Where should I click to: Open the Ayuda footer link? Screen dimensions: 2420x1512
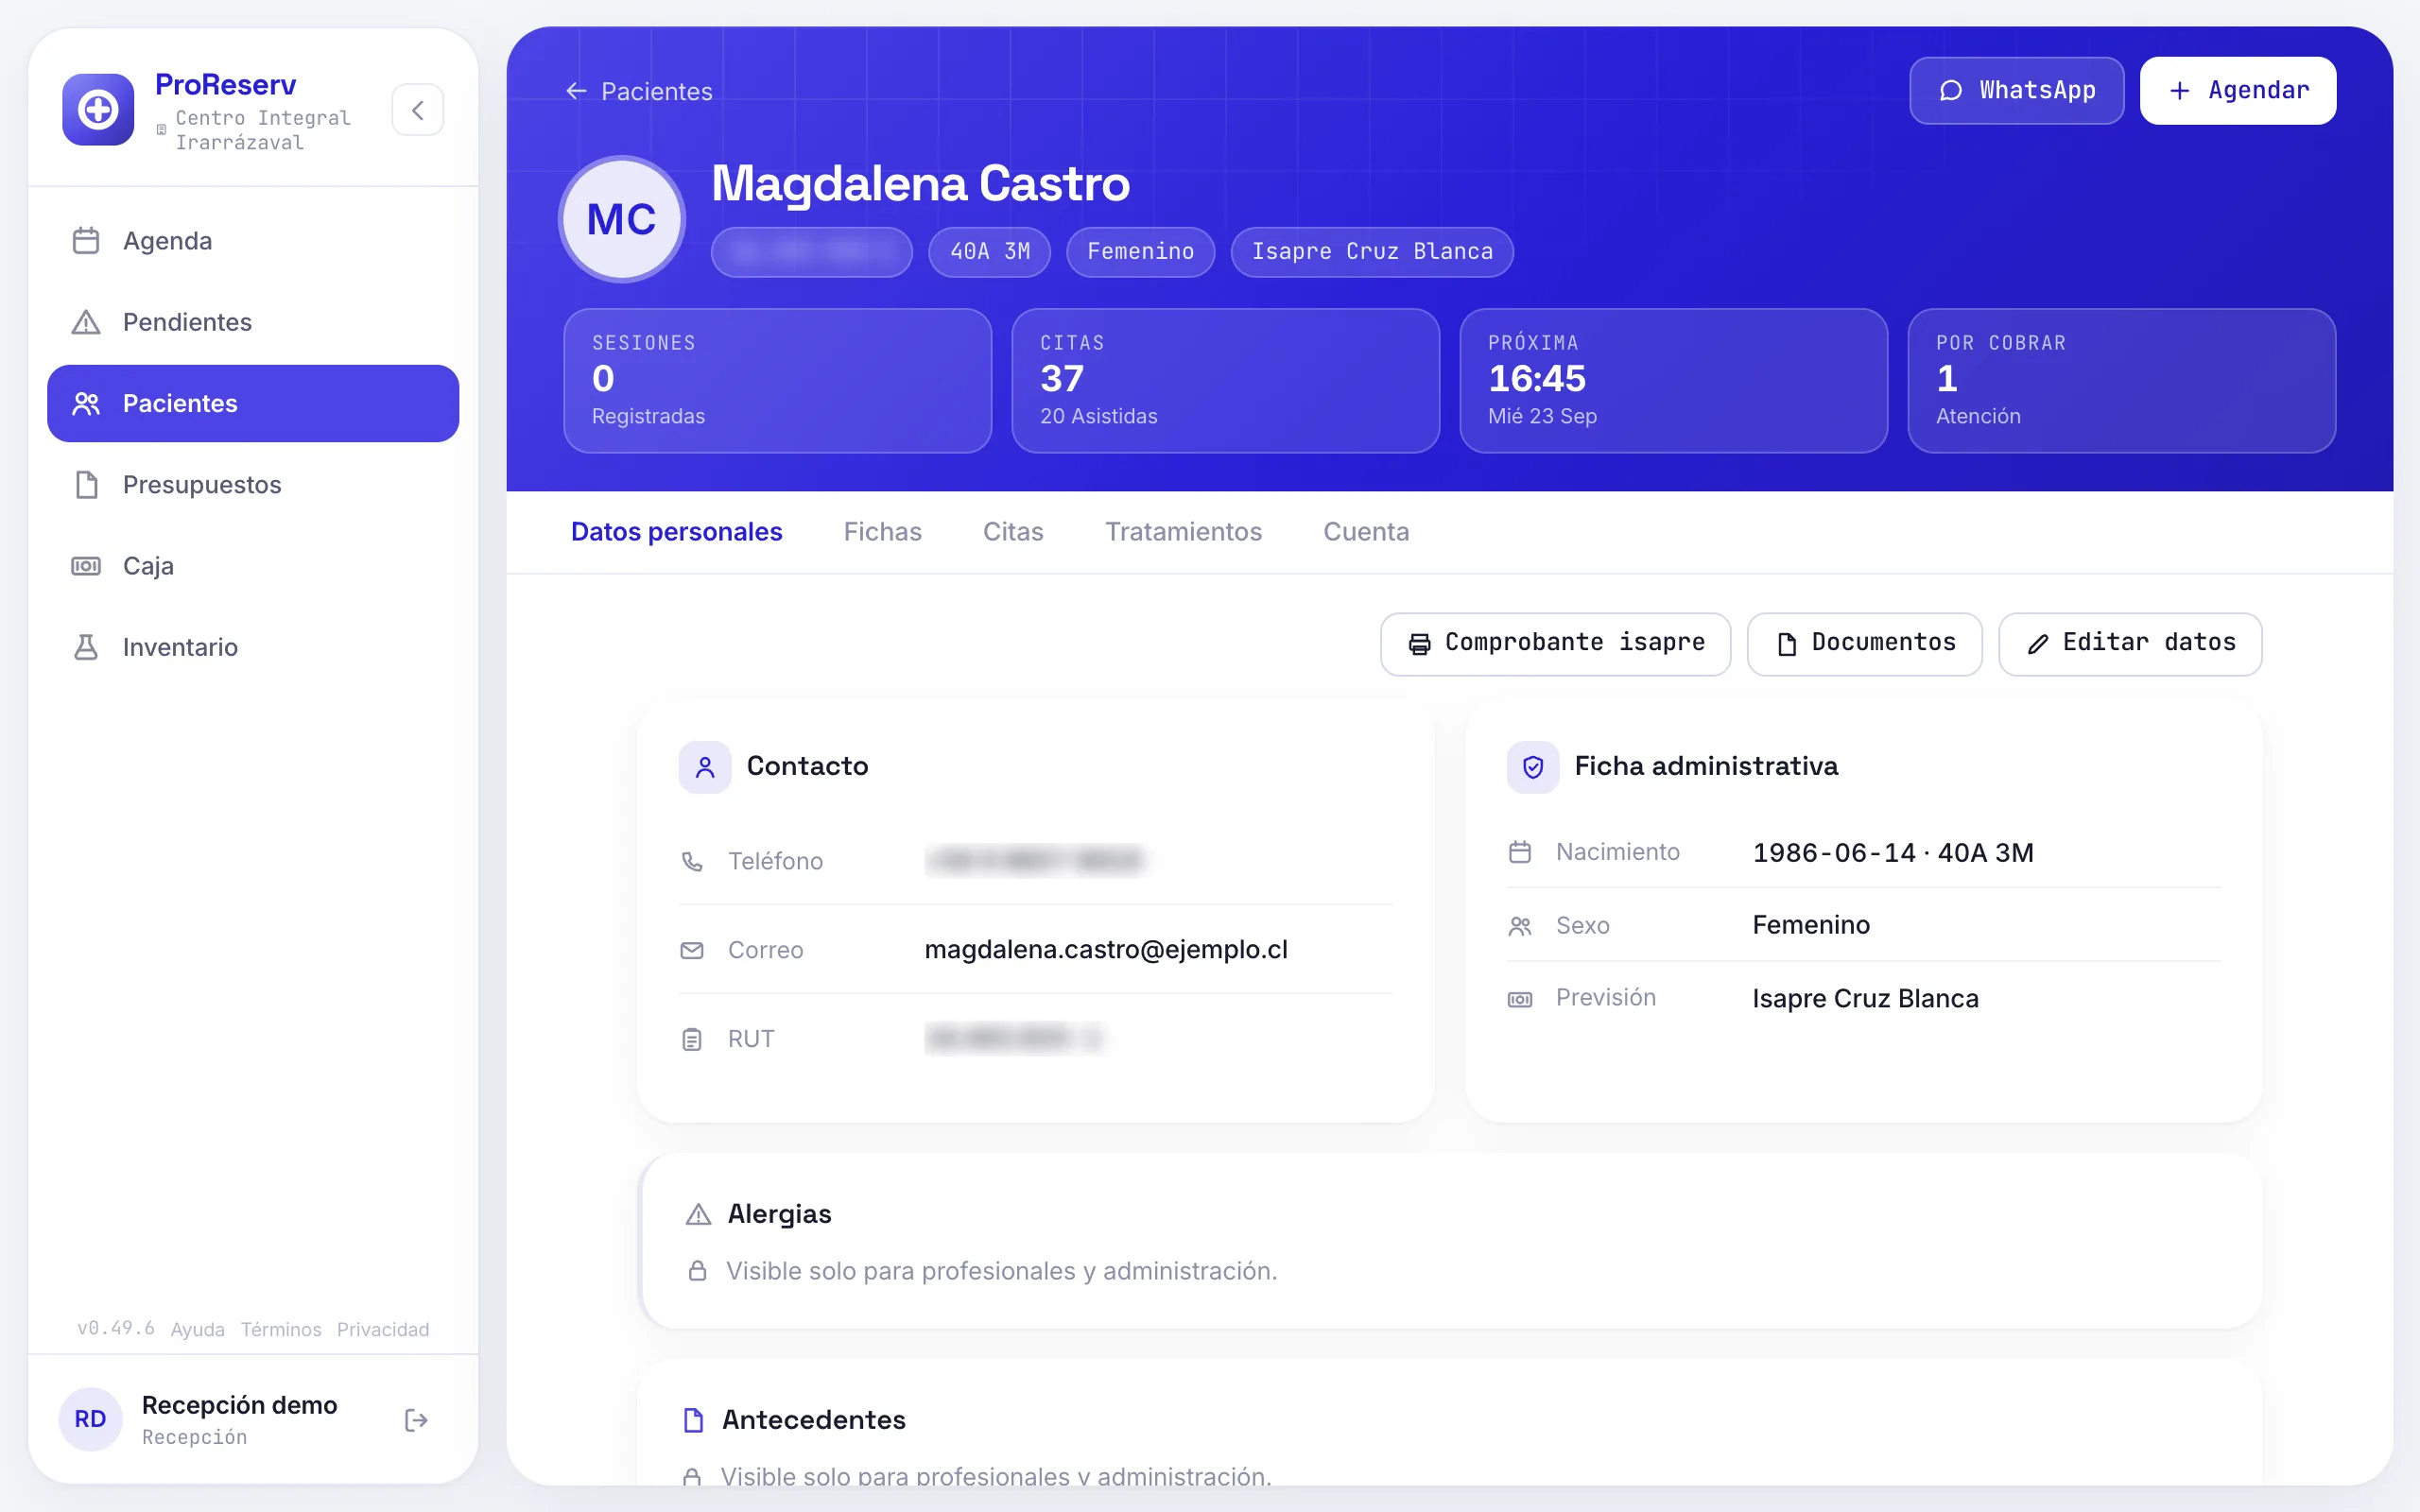197,1329
